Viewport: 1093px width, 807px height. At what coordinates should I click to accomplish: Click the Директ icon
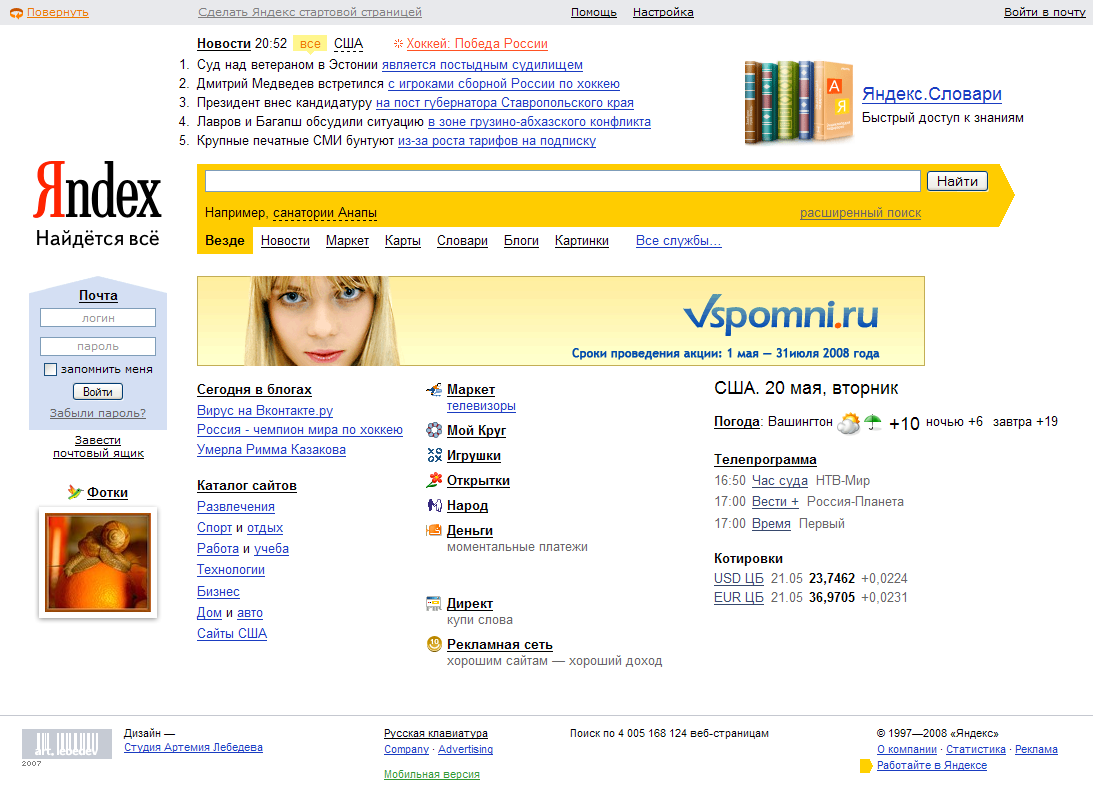tap(434, 604)
